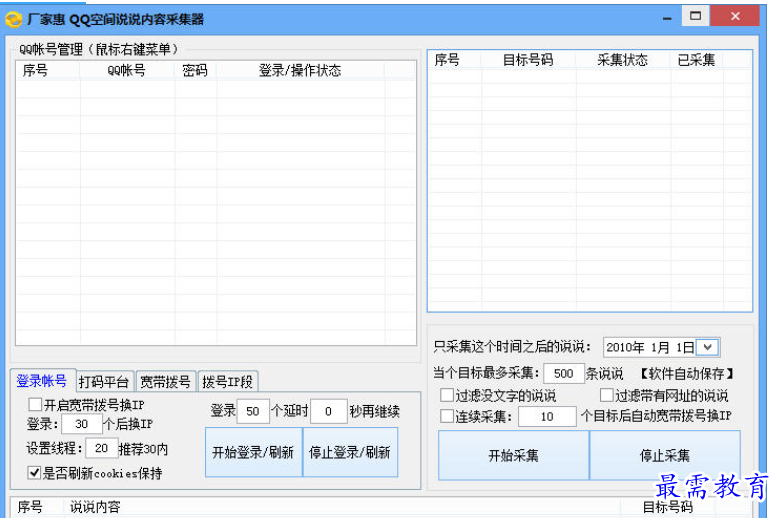Click the 已采集 column header

point(696,60)
